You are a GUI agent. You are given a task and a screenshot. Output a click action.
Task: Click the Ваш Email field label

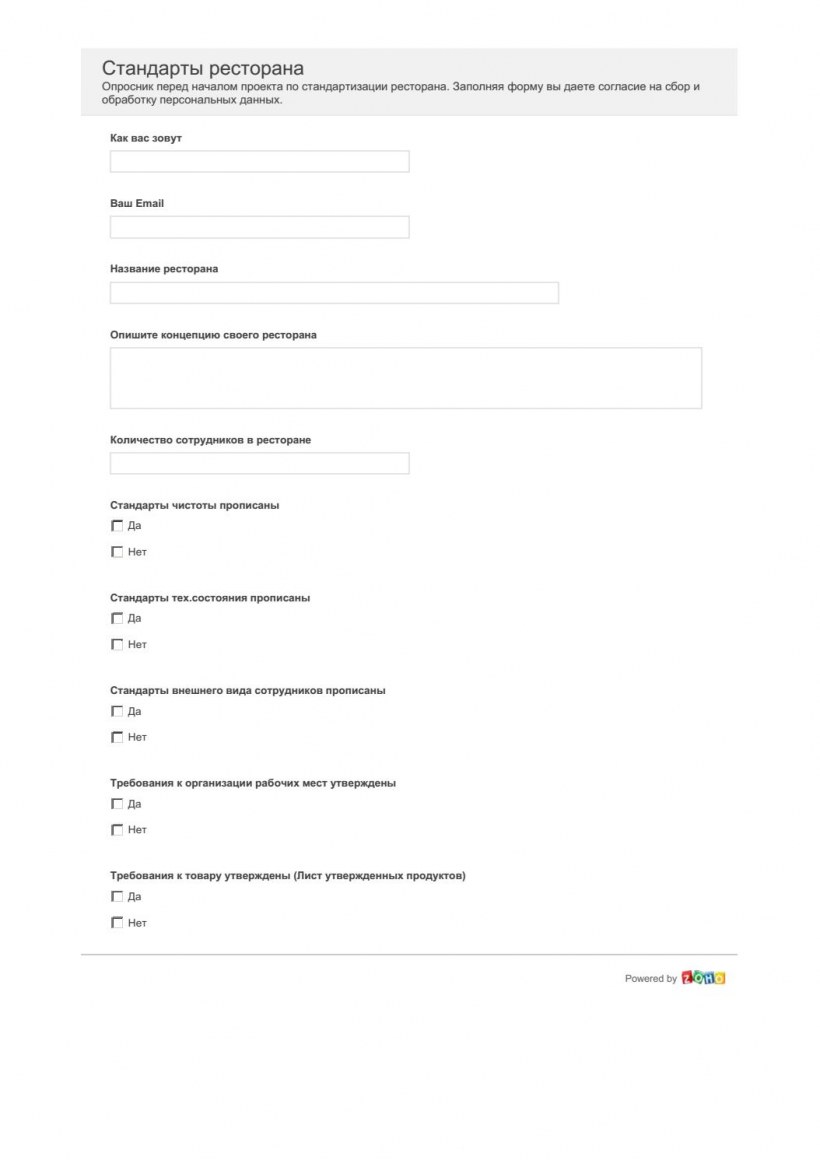pos(137,203)
